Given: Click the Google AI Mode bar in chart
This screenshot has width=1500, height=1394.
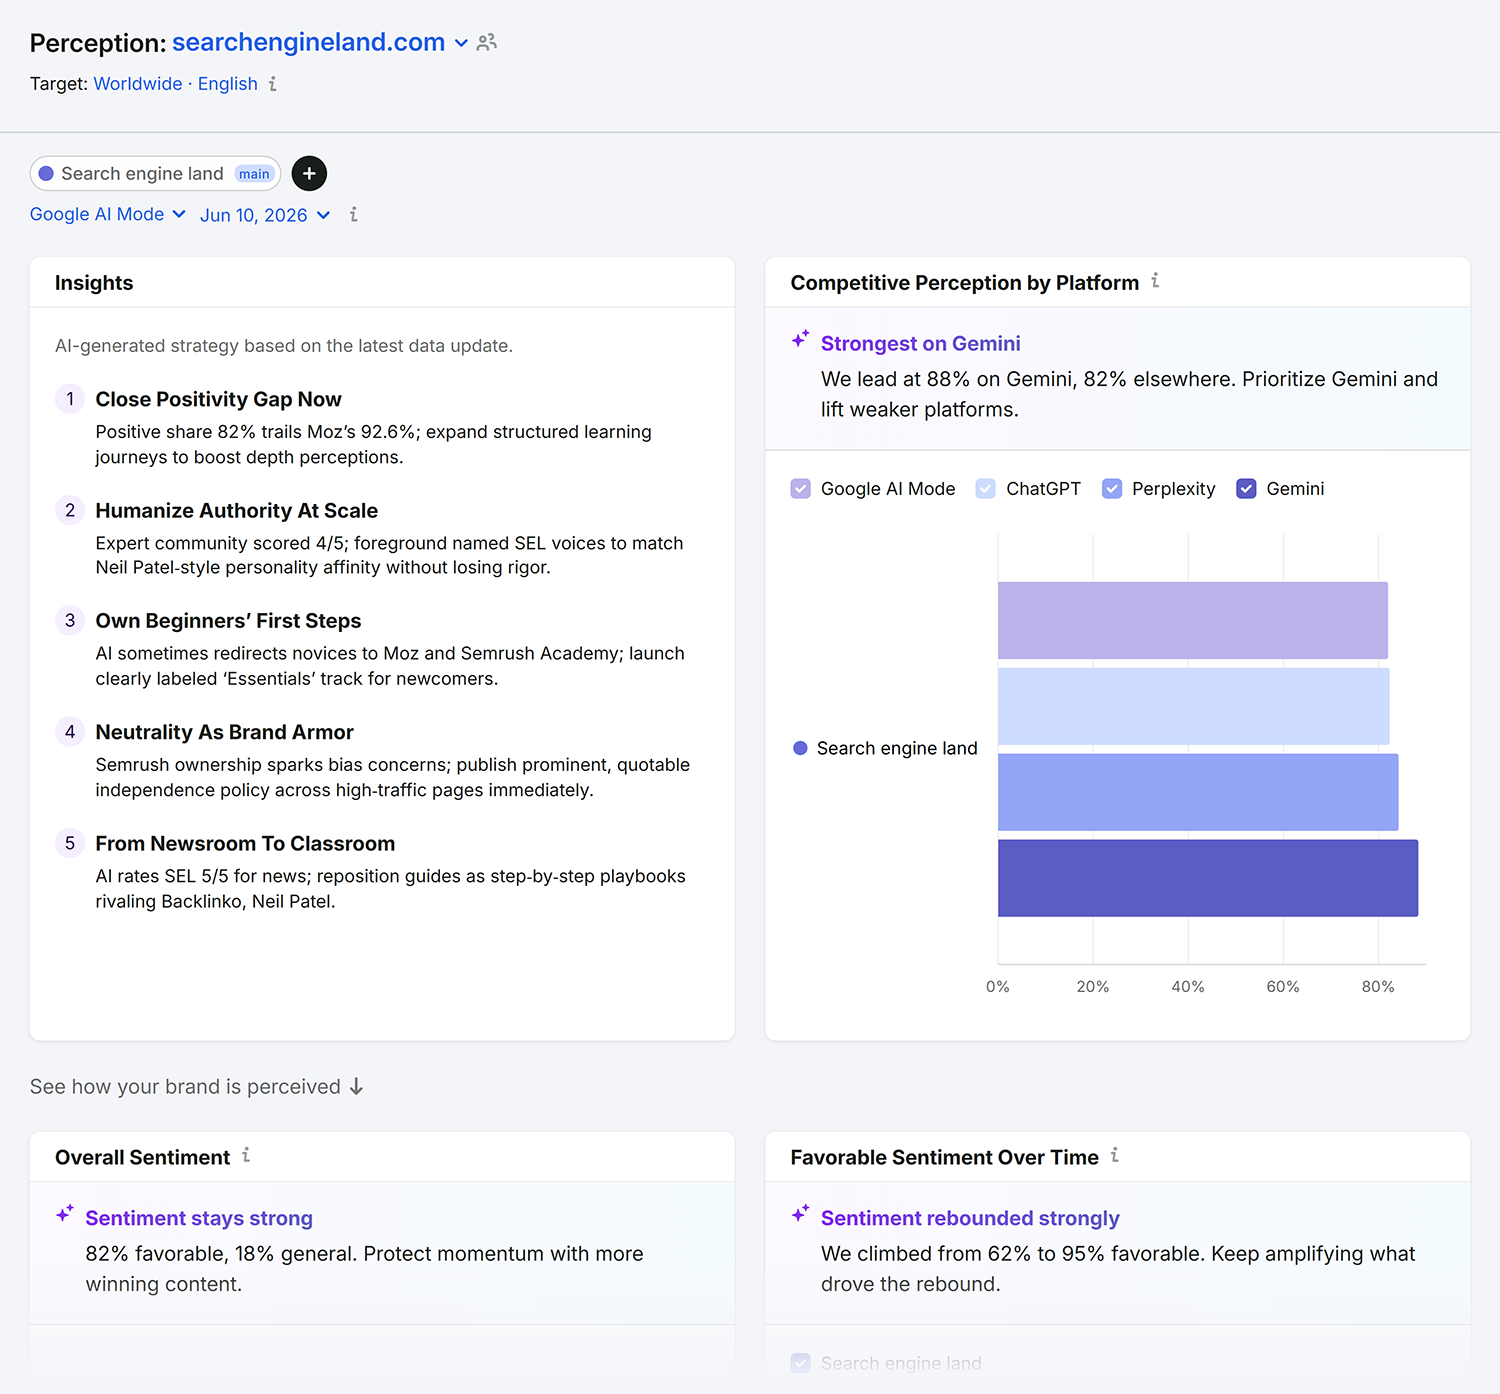Looking at the screenshot, I should [x=1192, y=620].
